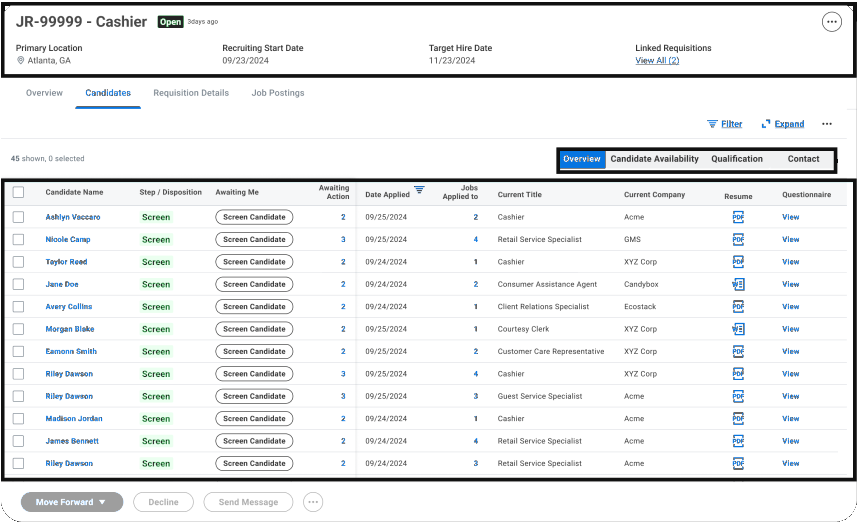
Task: Click the Send Message button
Action: tap(248, 502)
